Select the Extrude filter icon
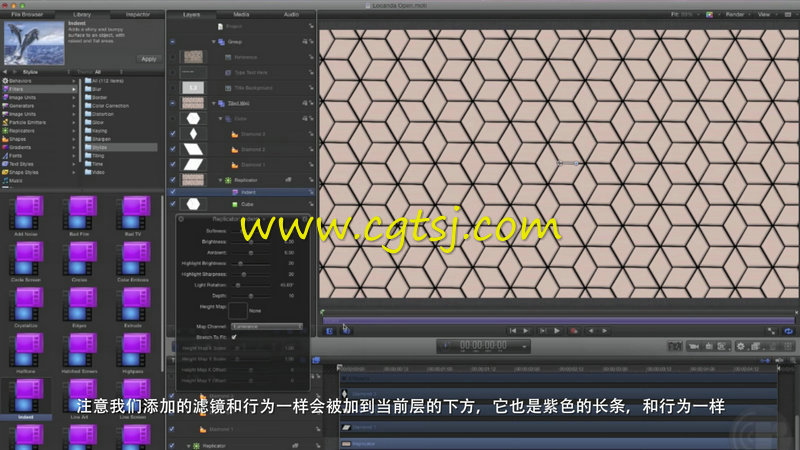Viewport: 800px width, 450px height. [x=133, y=304]
